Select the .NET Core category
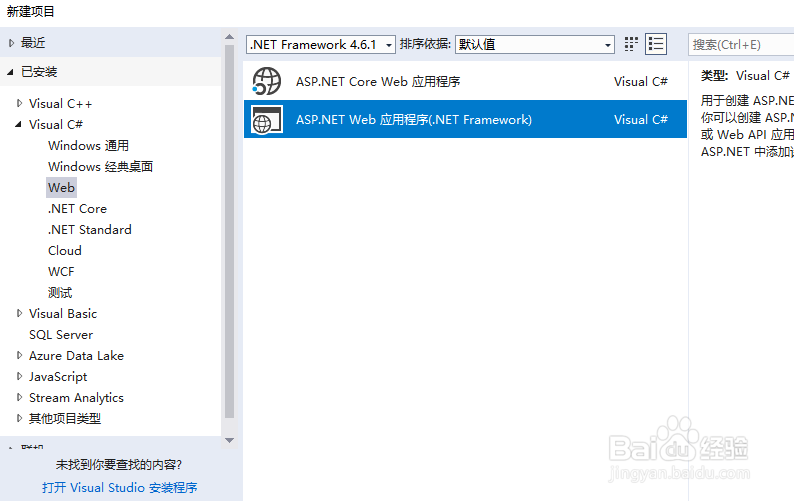 (x=77, y=209)
